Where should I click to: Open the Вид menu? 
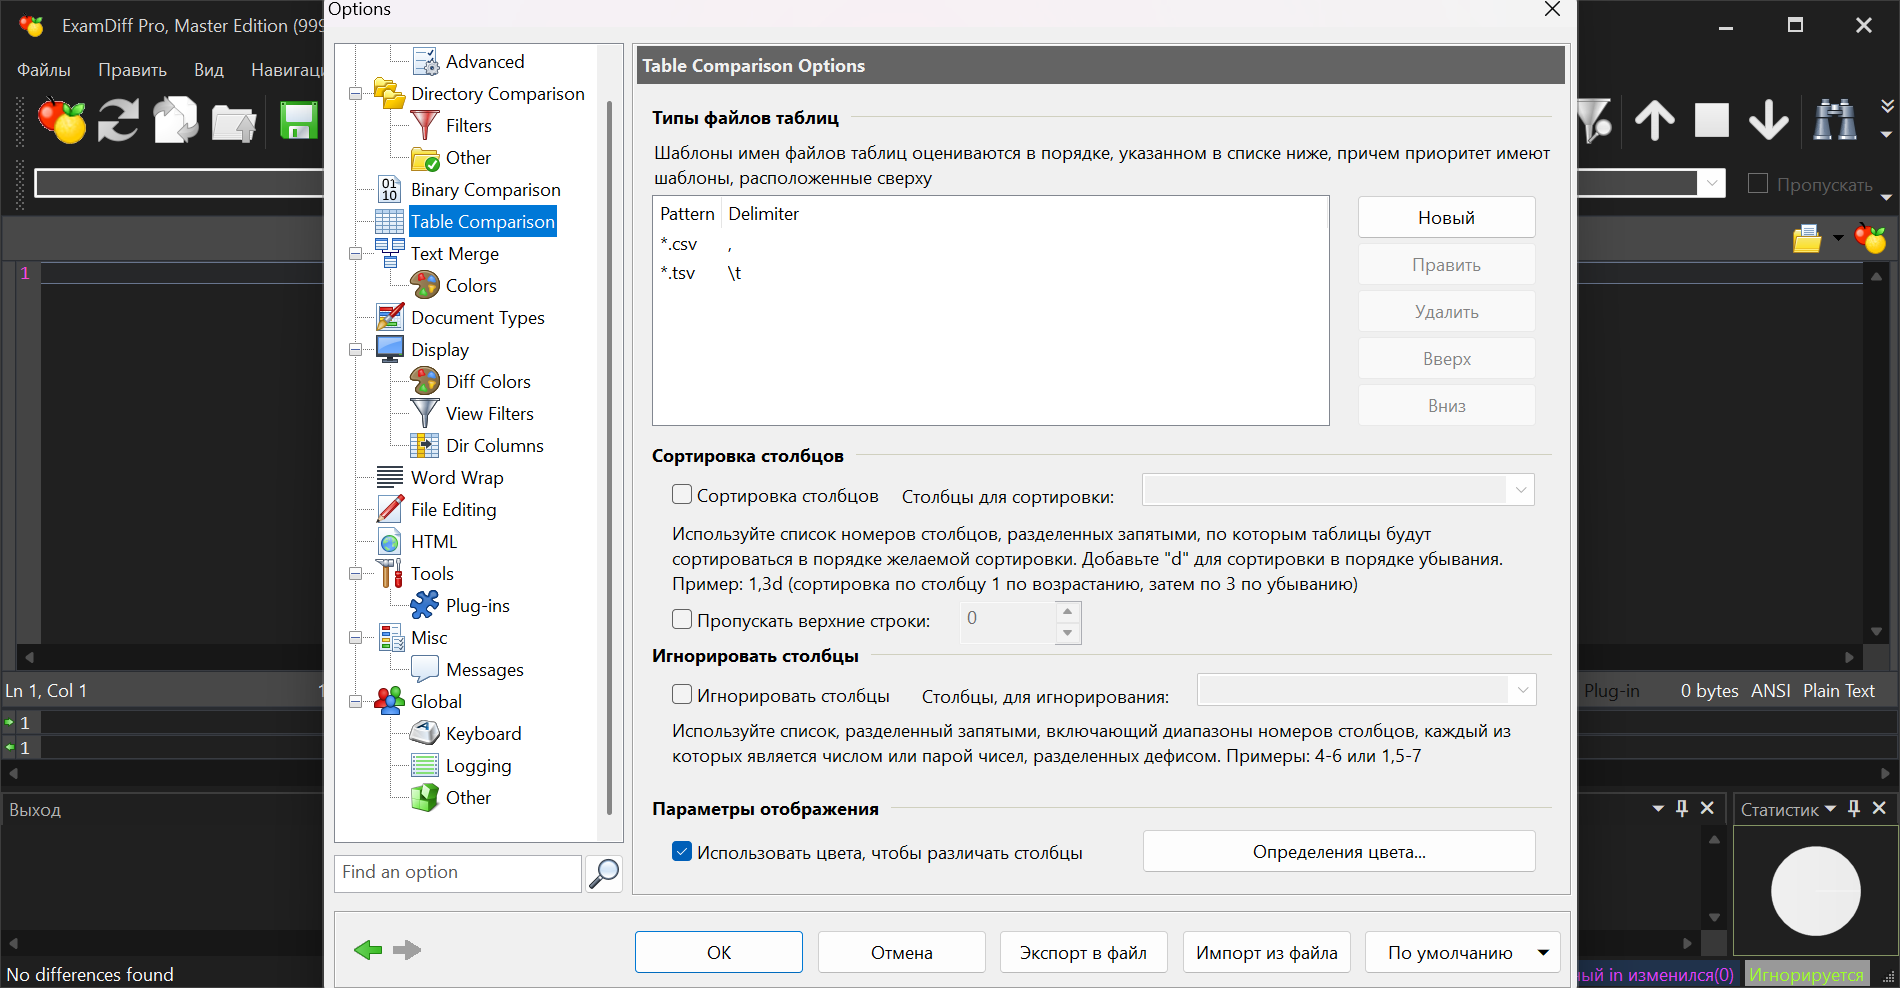[209, 69]
